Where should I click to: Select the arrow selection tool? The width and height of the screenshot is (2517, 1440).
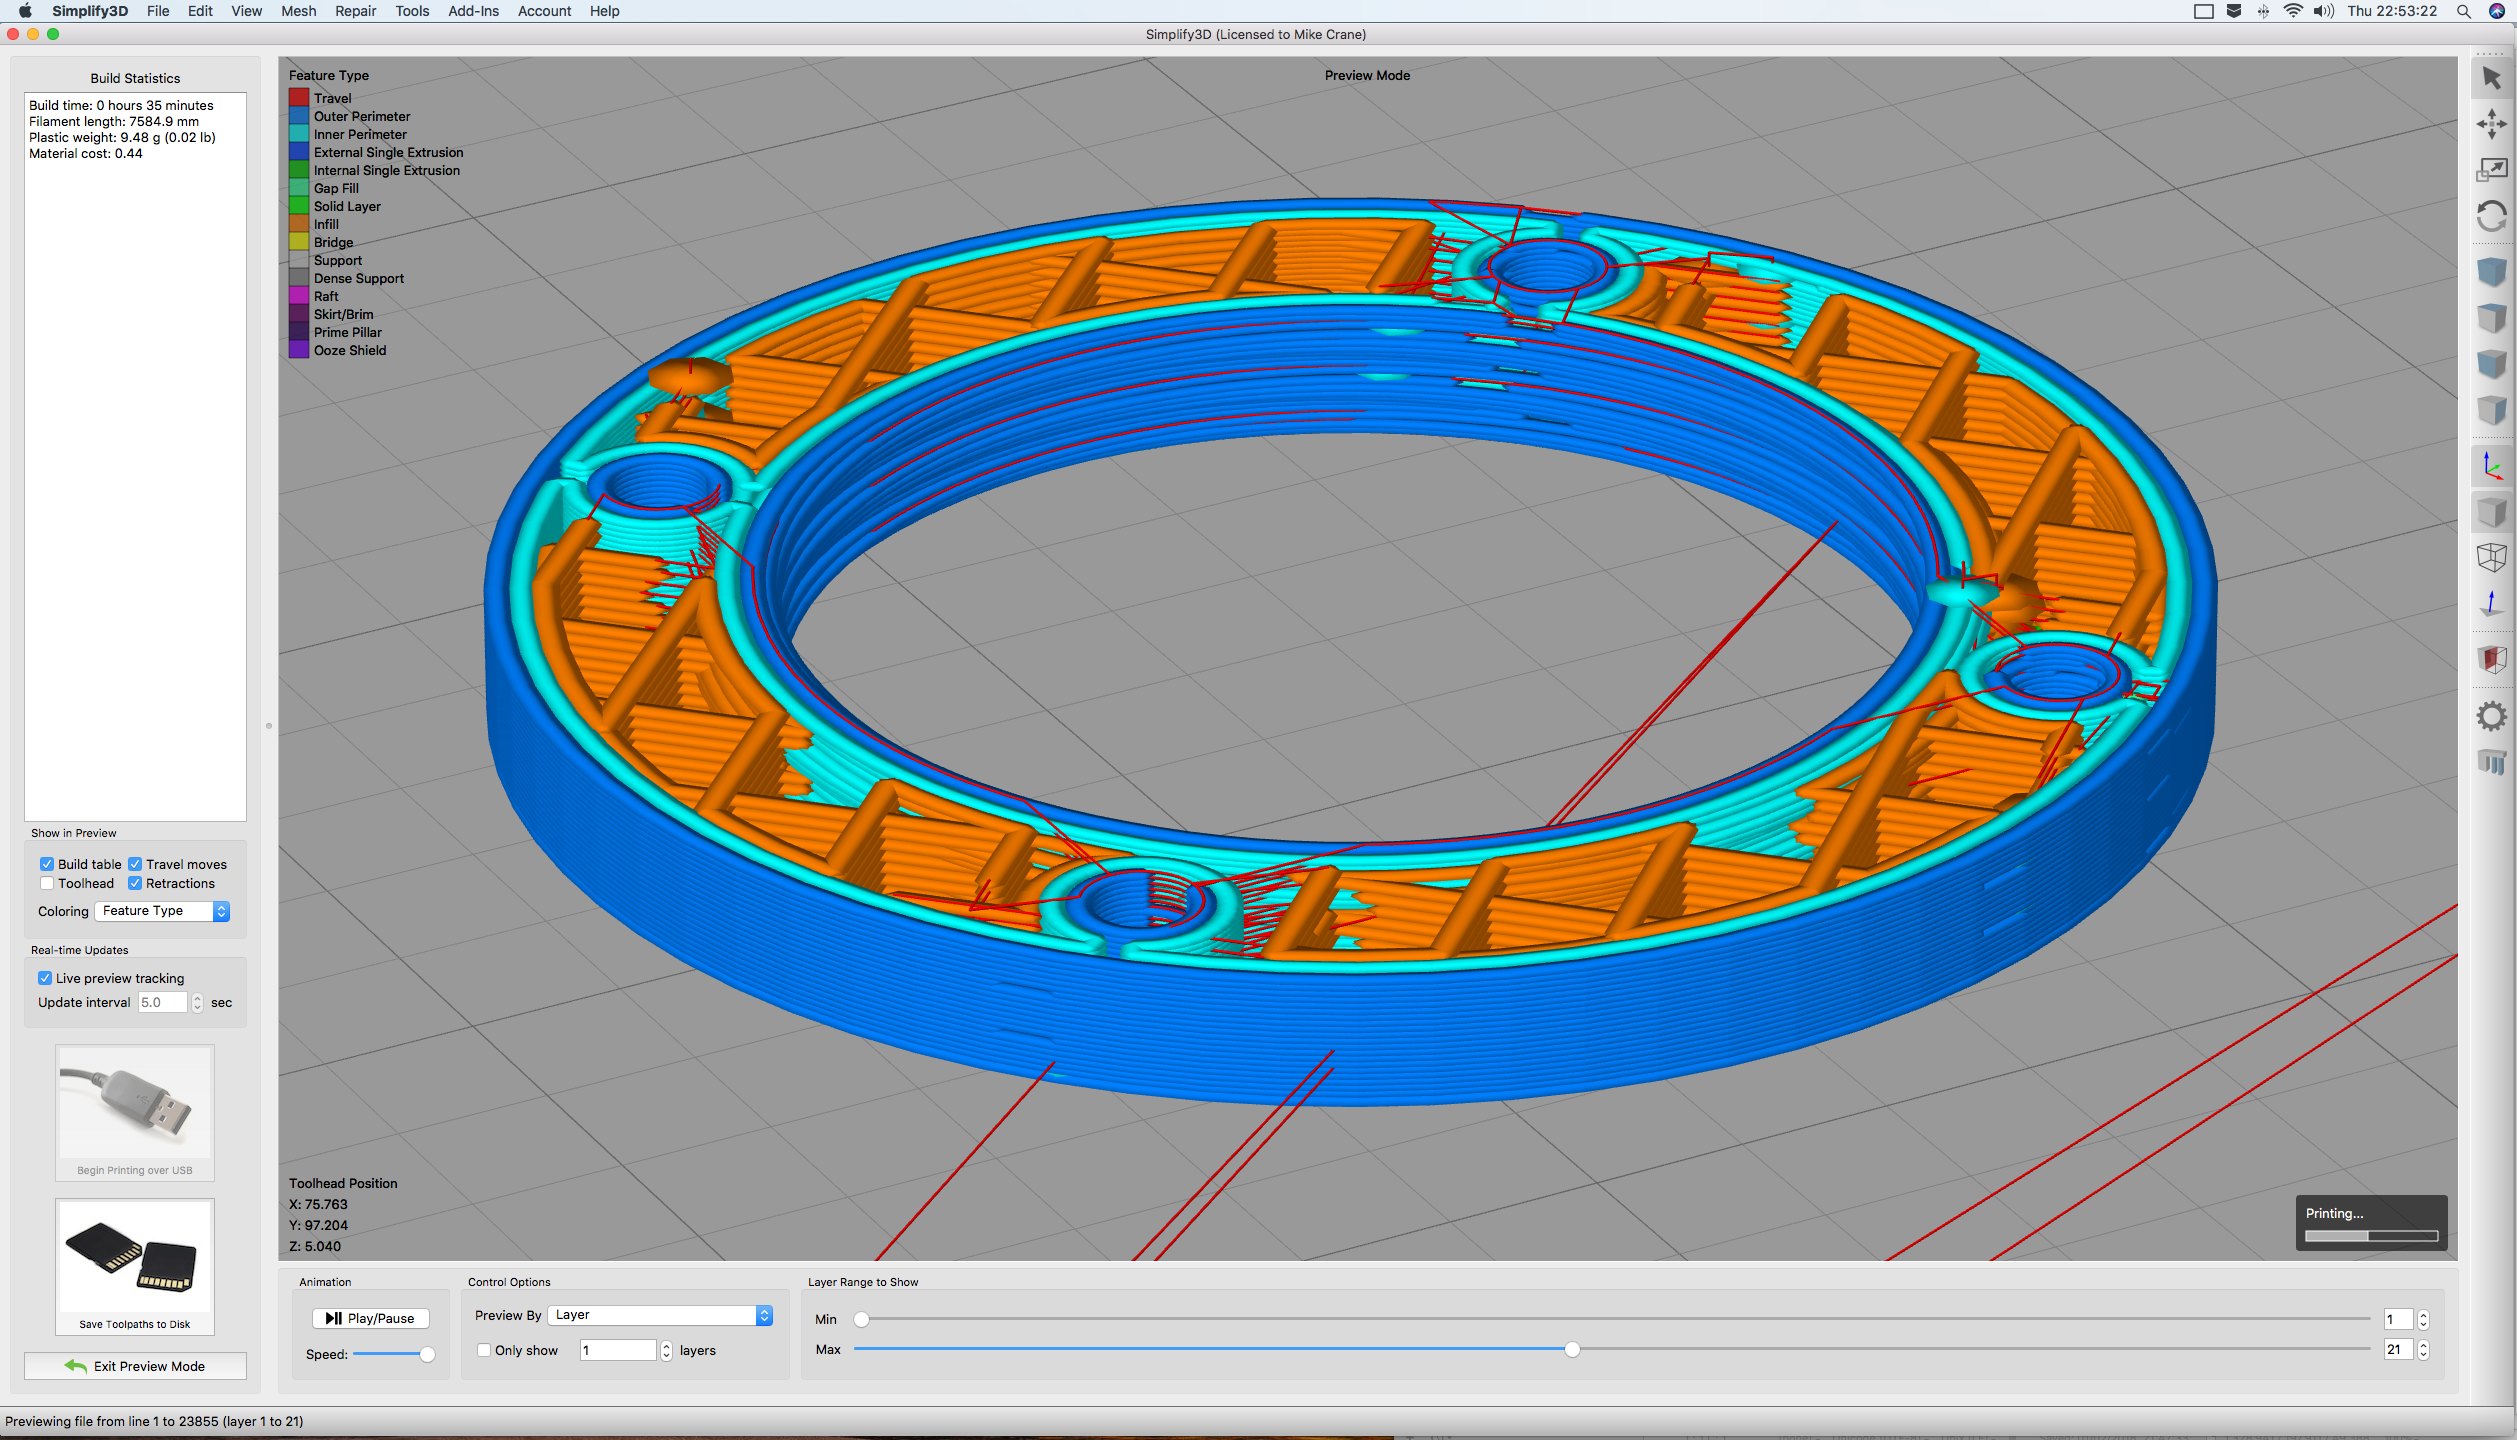(x=2491, y=78)
